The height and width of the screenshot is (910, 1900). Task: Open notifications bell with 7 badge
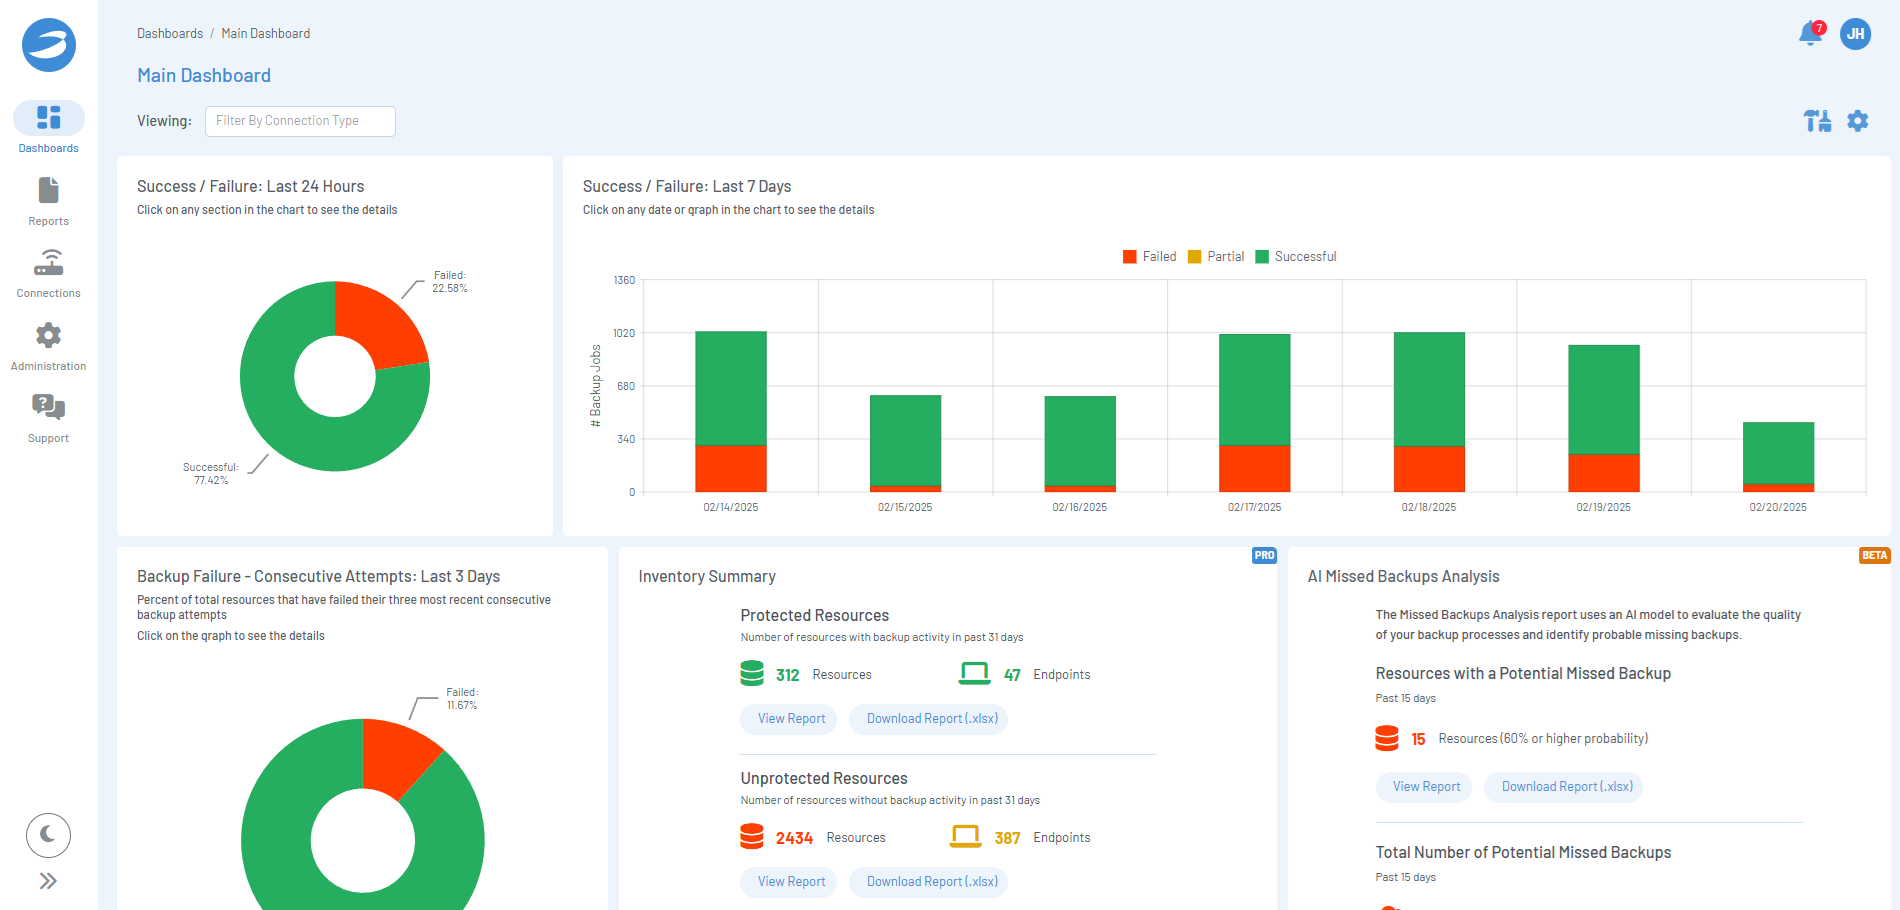click(x=1811, y=33)
